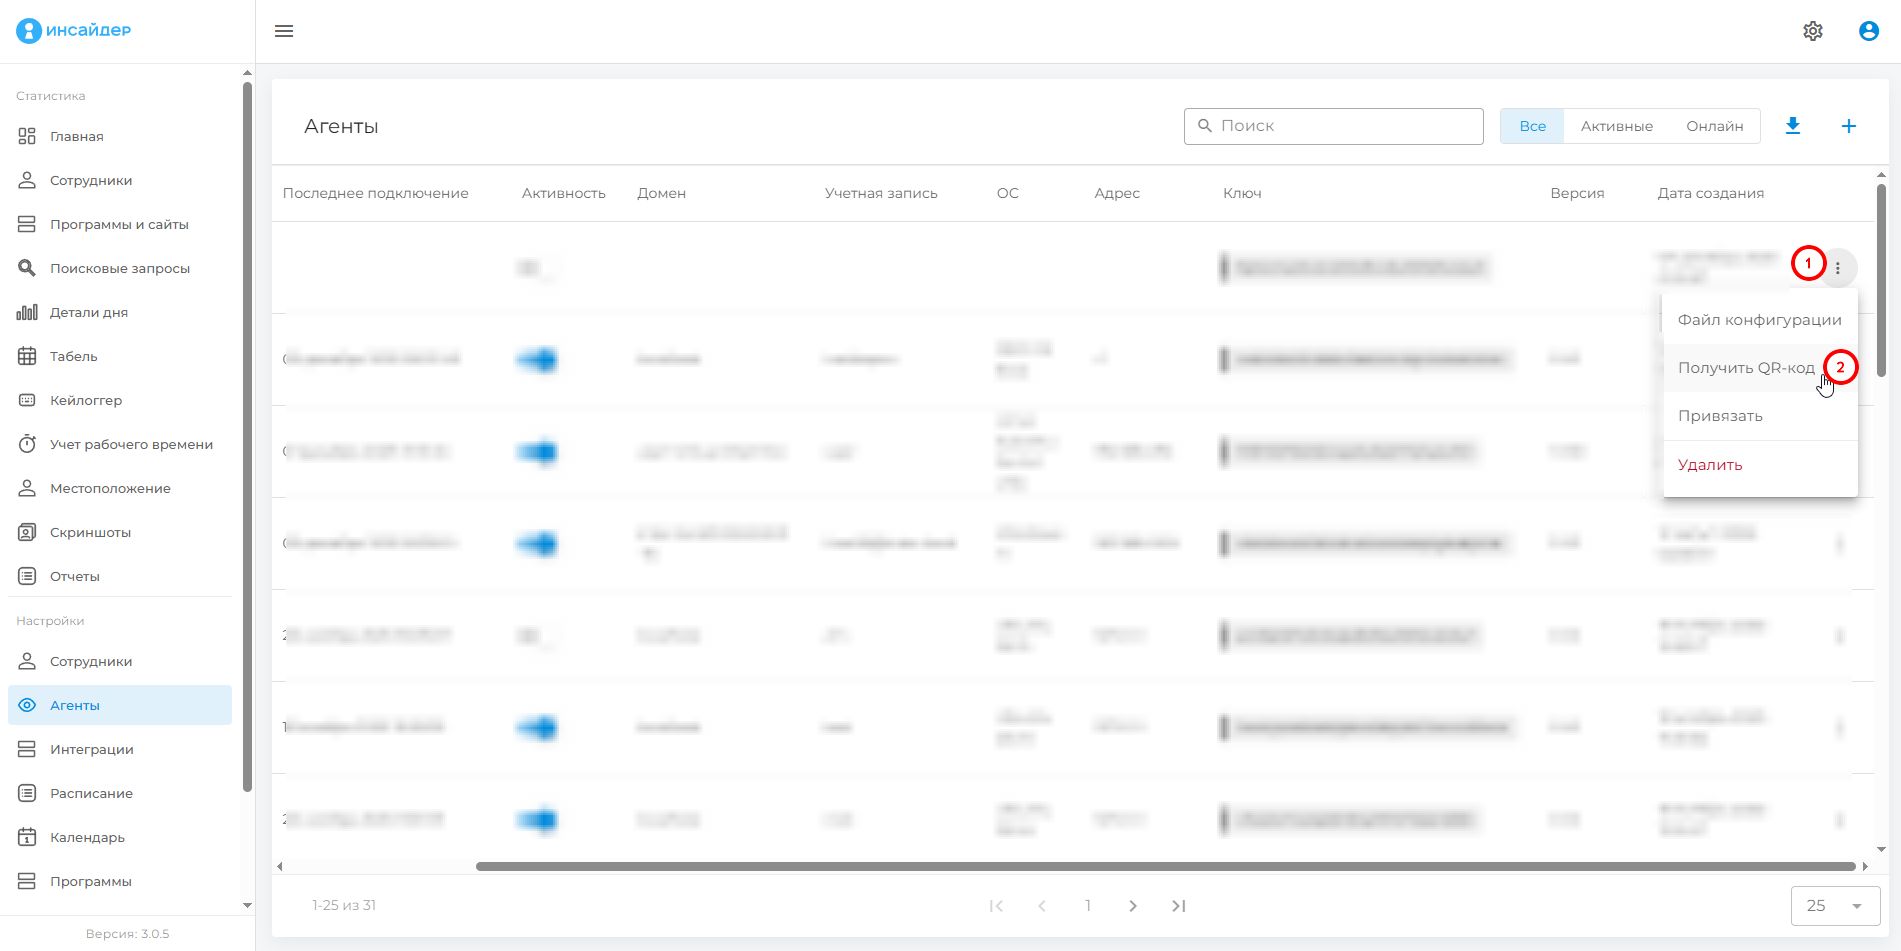1901x951 pixels.
Task: Select "Получить QR-код" from the context menu
Action: pyautogui.click(x=1745, y=368)
